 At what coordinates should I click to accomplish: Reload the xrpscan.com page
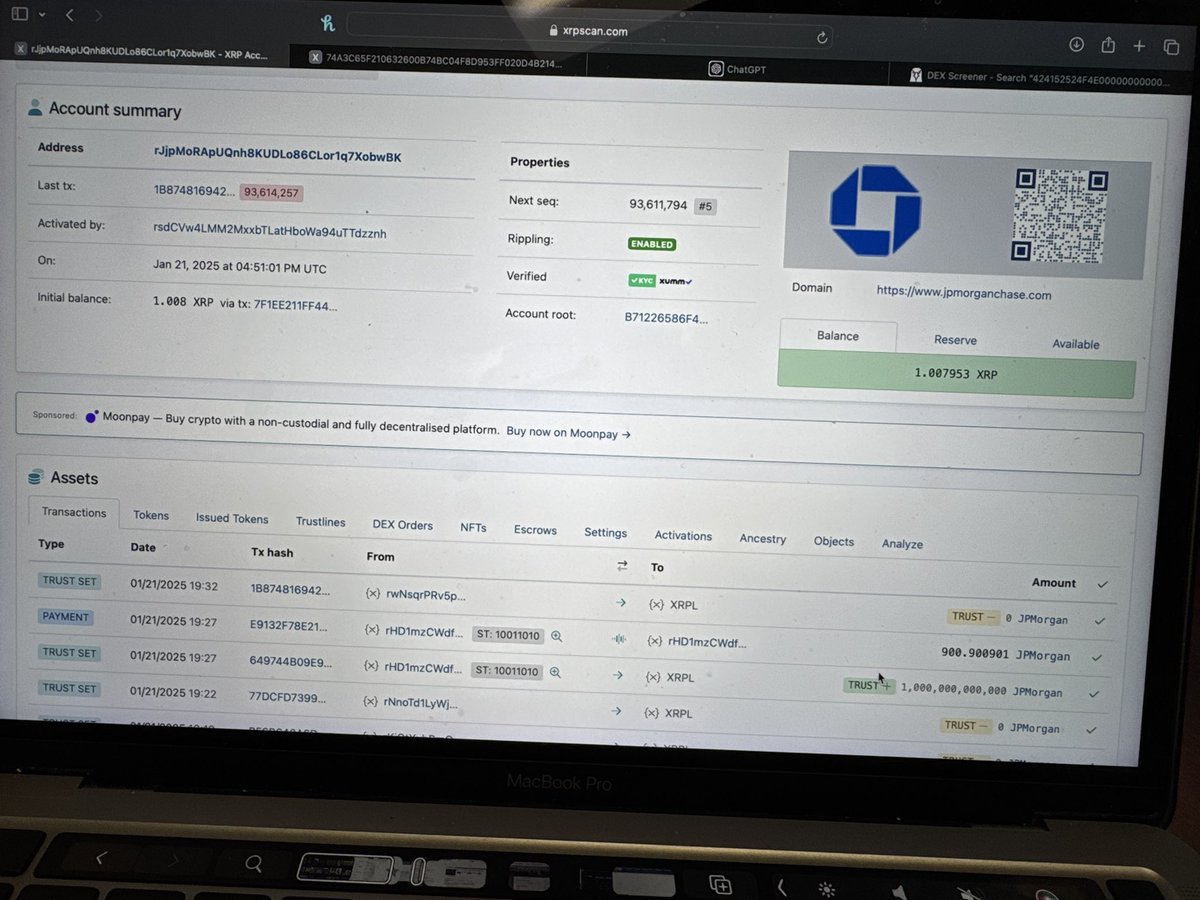[x=822, y=38]
